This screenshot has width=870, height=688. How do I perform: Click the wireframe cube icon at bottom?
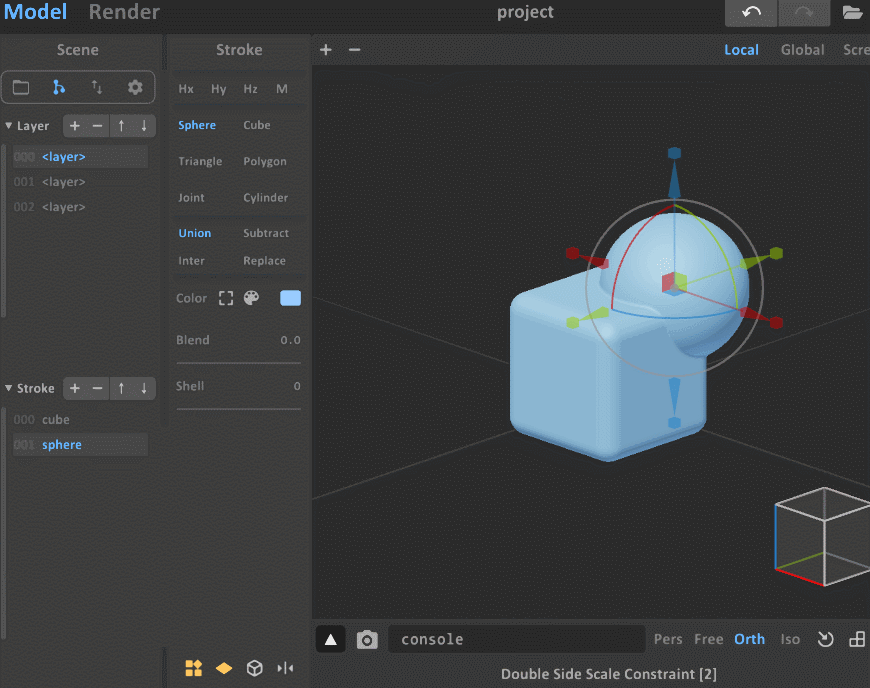click(x=255, y=668)
